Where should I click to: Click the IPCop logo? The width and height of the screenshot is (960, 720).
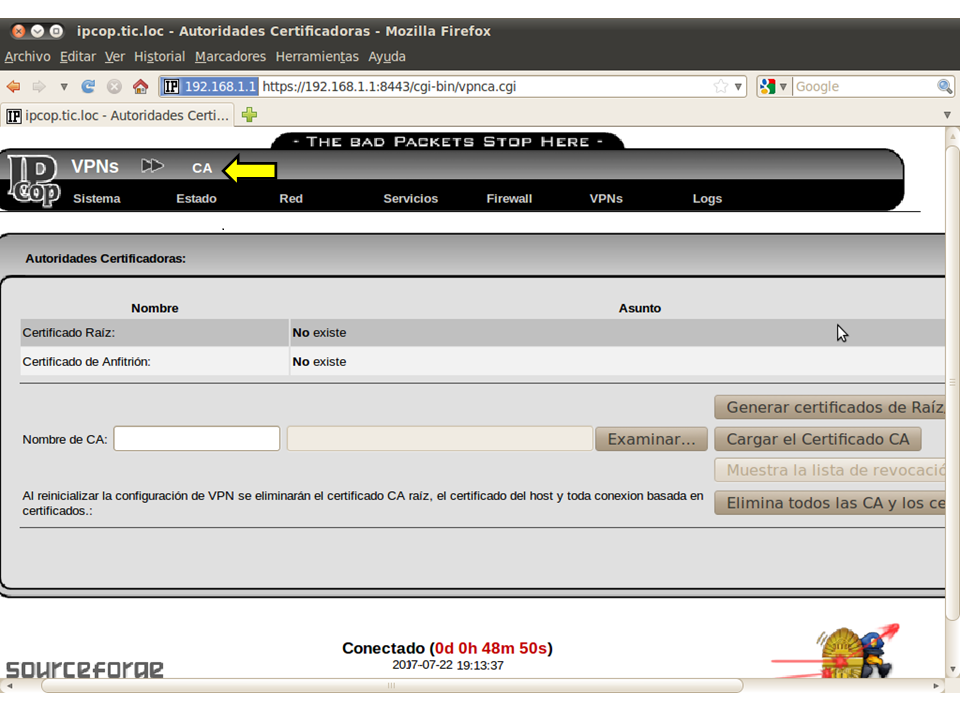34,180
